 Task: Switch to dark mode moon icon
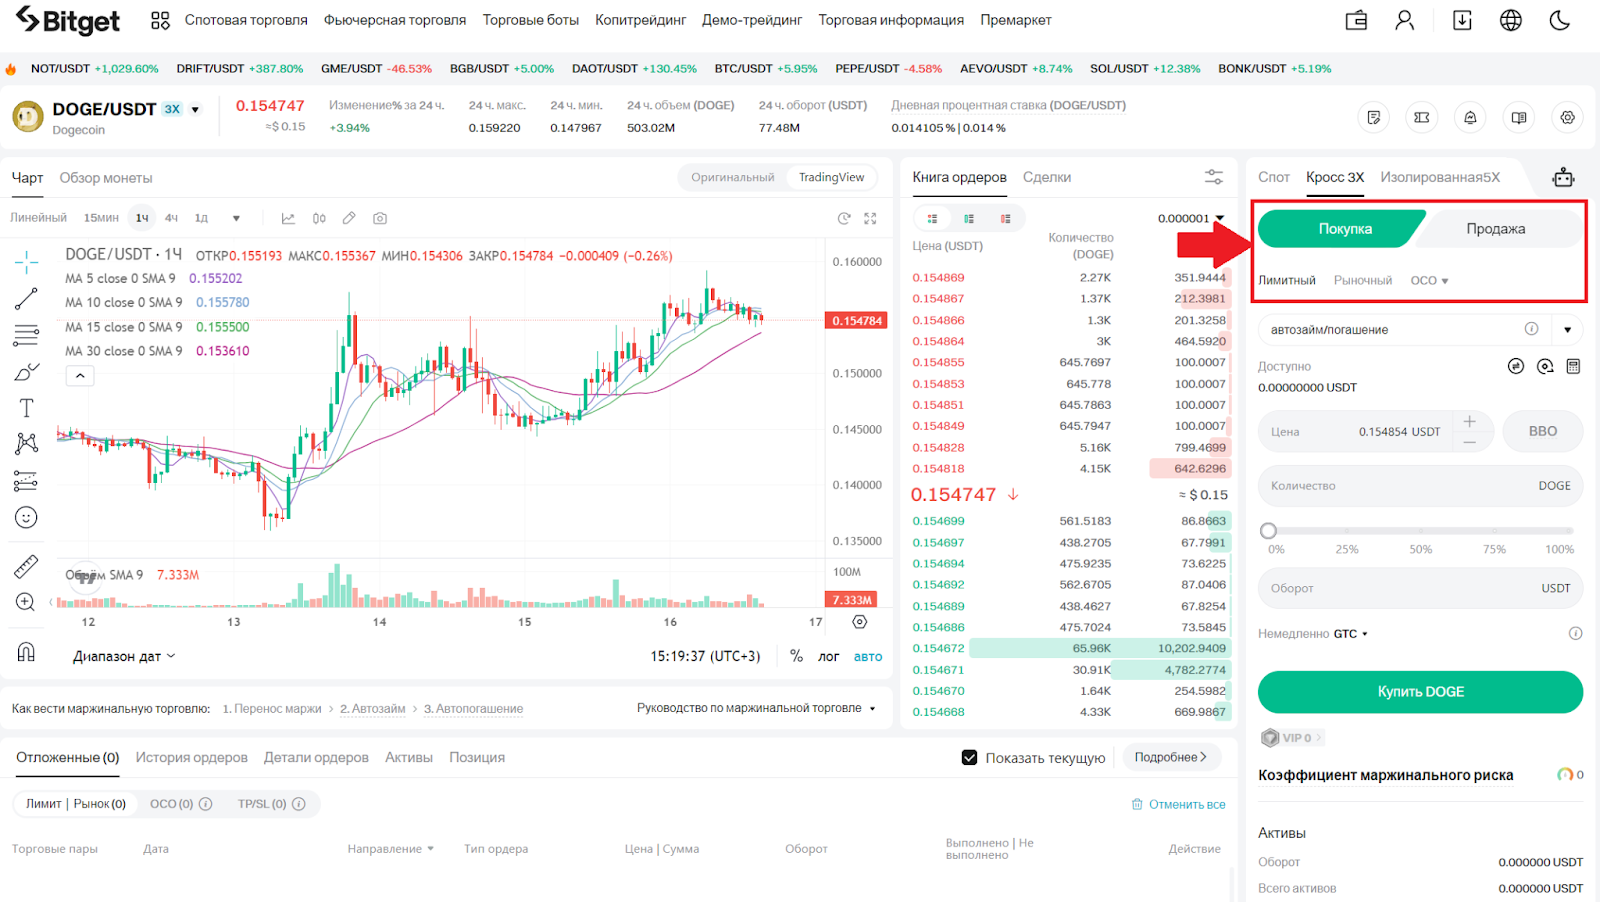coord(1560,20)
